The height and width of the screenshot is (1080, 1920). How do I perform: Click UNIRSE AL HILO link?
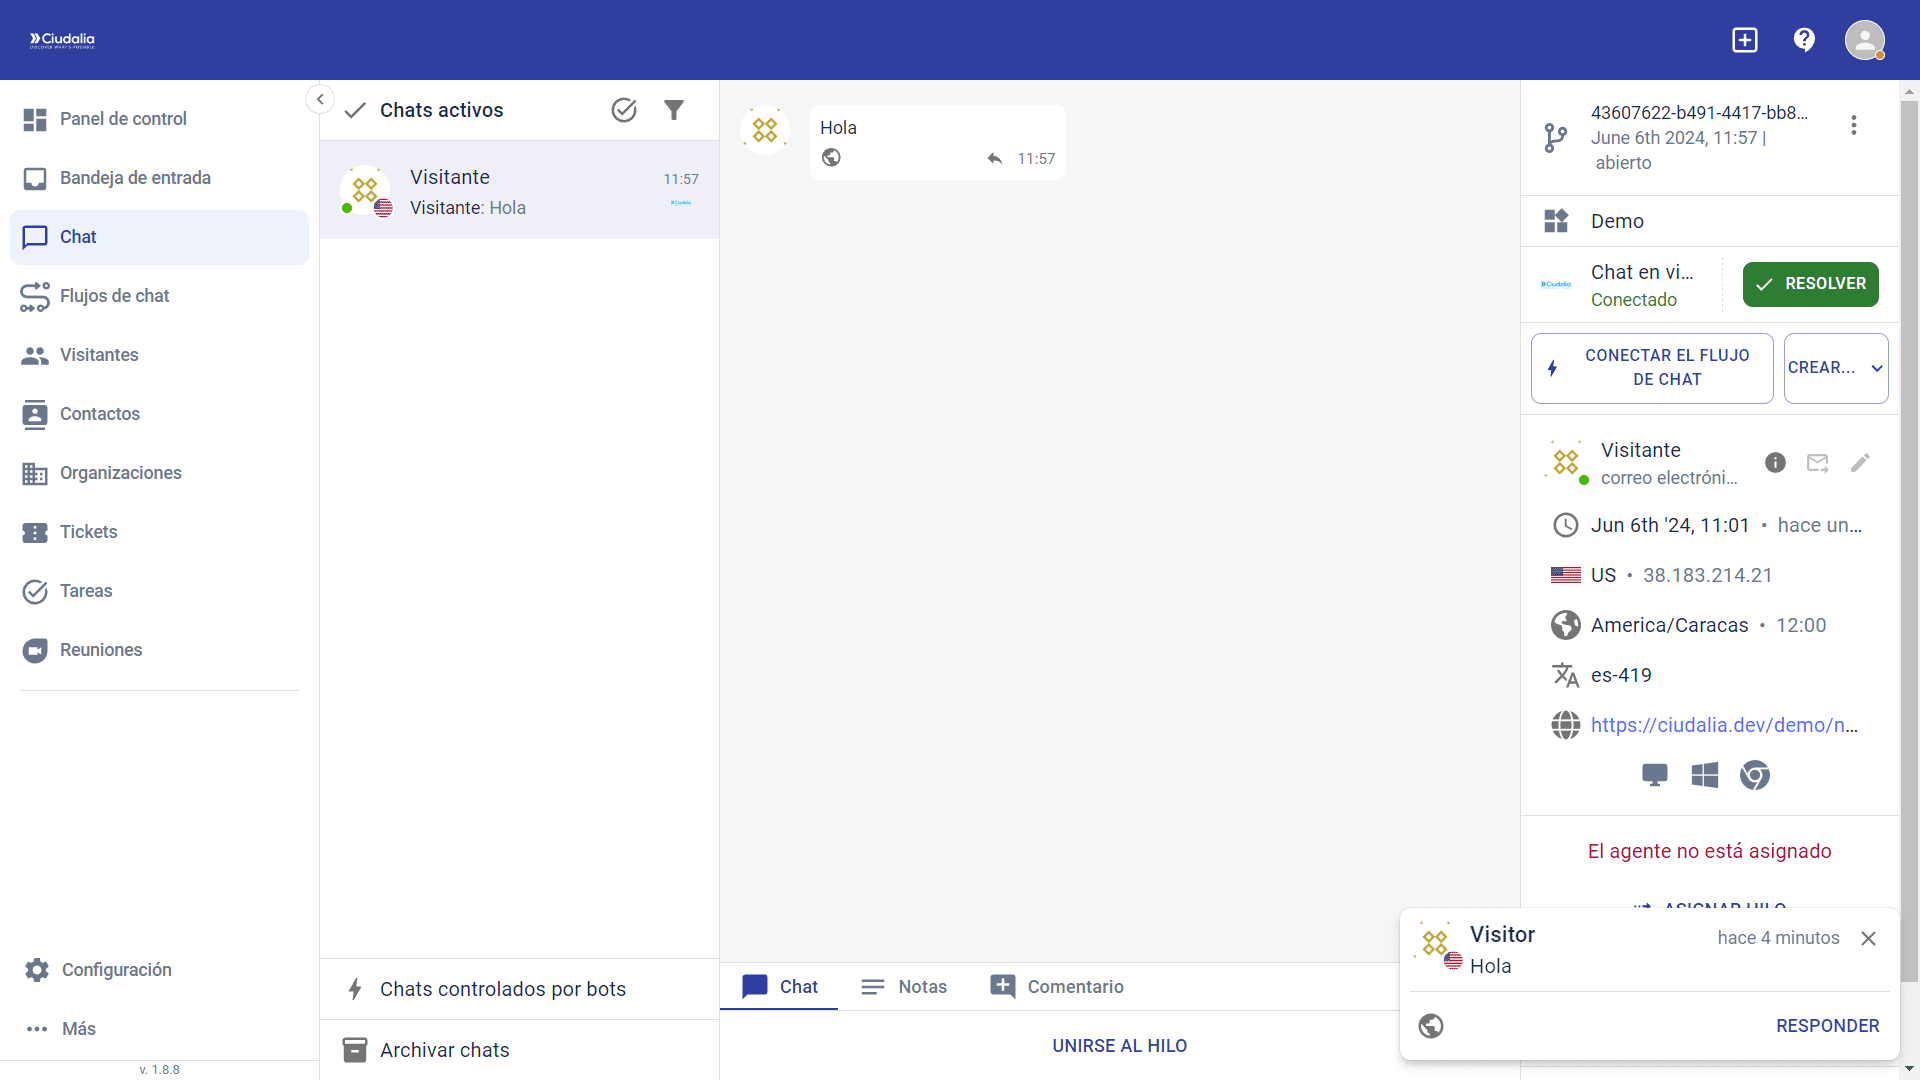point(1119,1046)
